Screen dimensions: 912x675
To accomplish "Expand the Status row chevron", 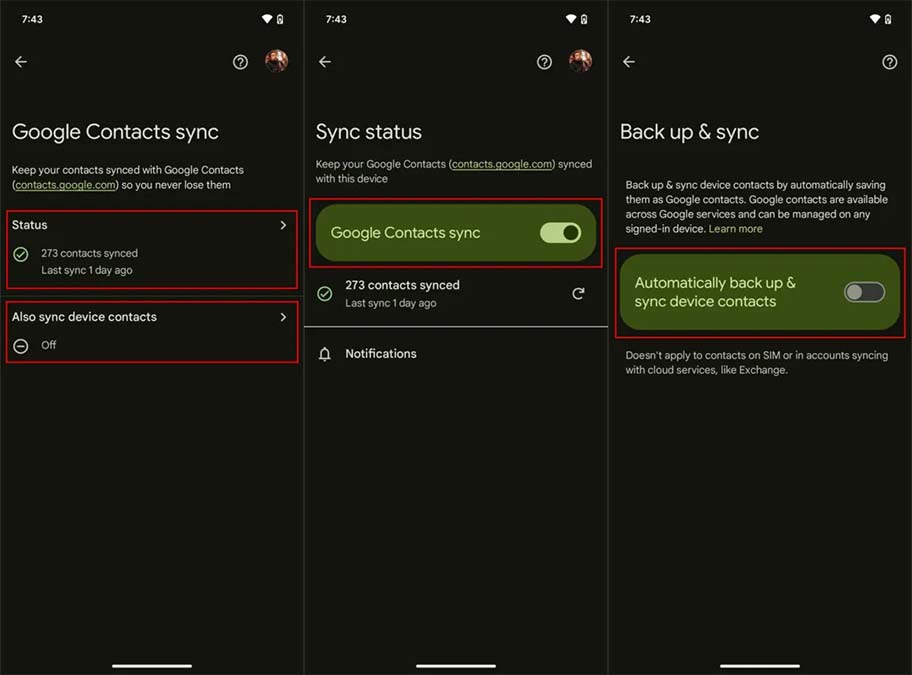I will (283, 225).
